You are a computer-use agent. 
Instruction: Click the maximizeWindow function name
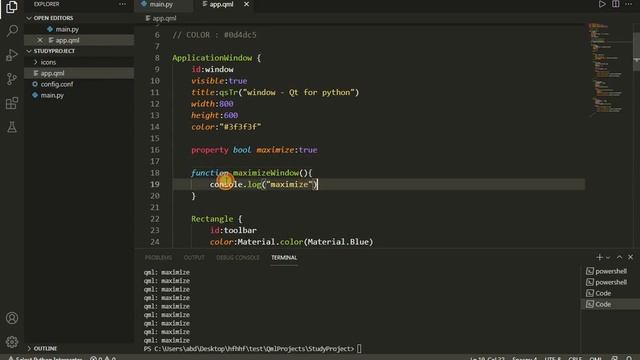[x=266, y=173]
